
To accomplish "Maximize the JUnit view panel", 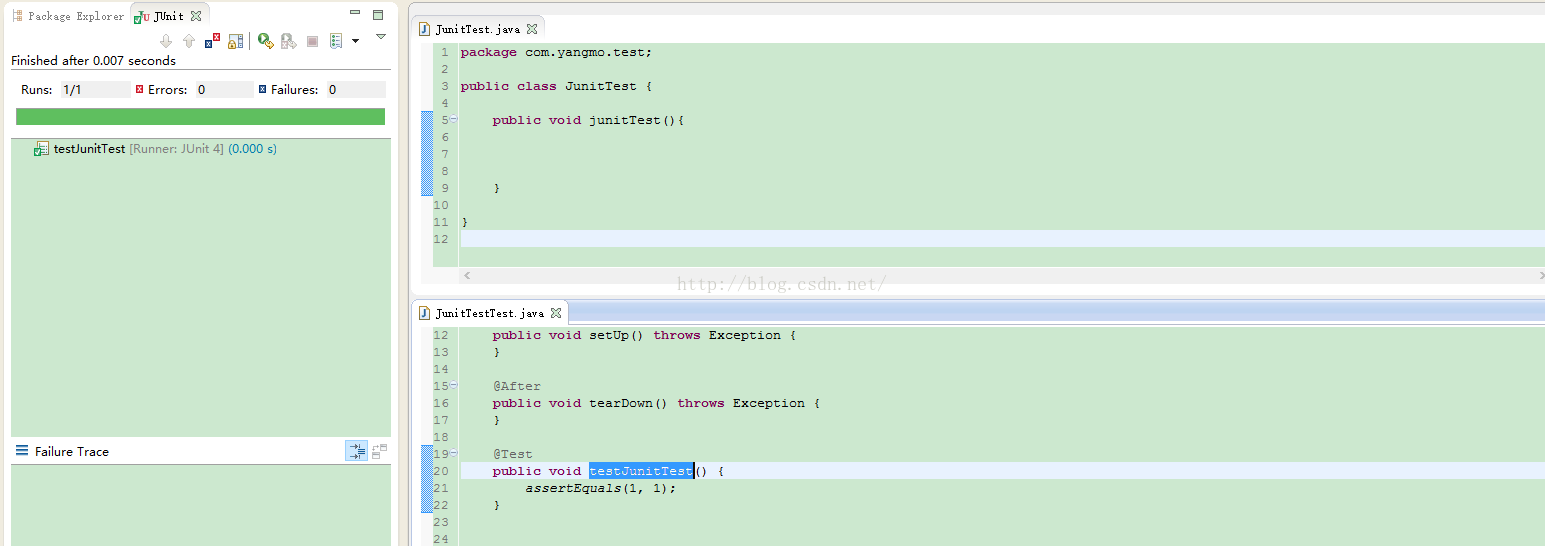I will 378,15.
